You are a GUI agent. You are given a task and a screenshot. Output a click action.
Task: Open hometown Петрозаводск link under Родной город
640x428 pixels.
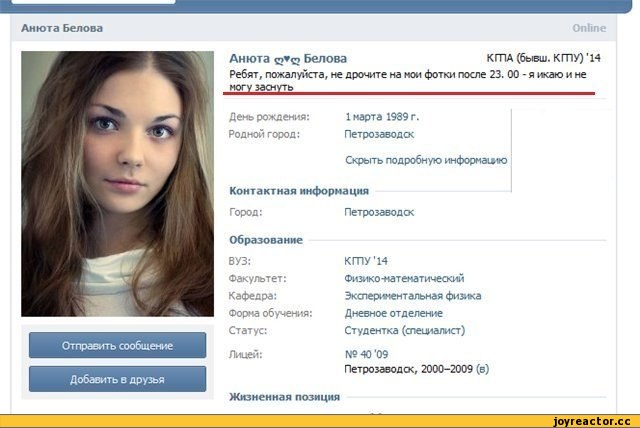pos(379,134)
